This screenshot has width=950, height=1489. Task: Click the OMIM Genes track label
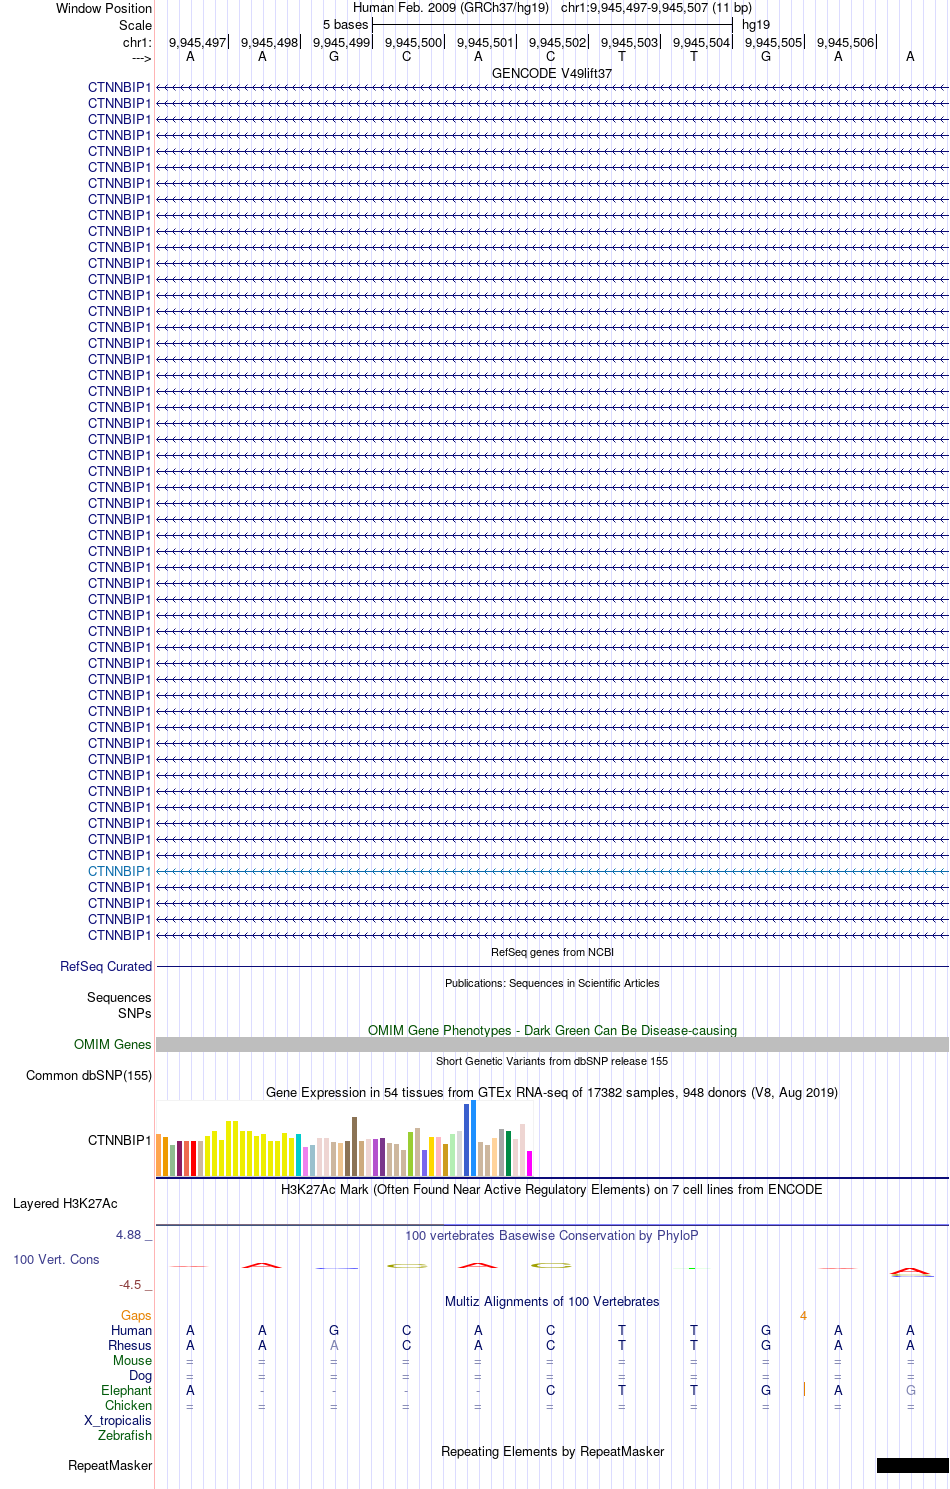coord(113,1044)
